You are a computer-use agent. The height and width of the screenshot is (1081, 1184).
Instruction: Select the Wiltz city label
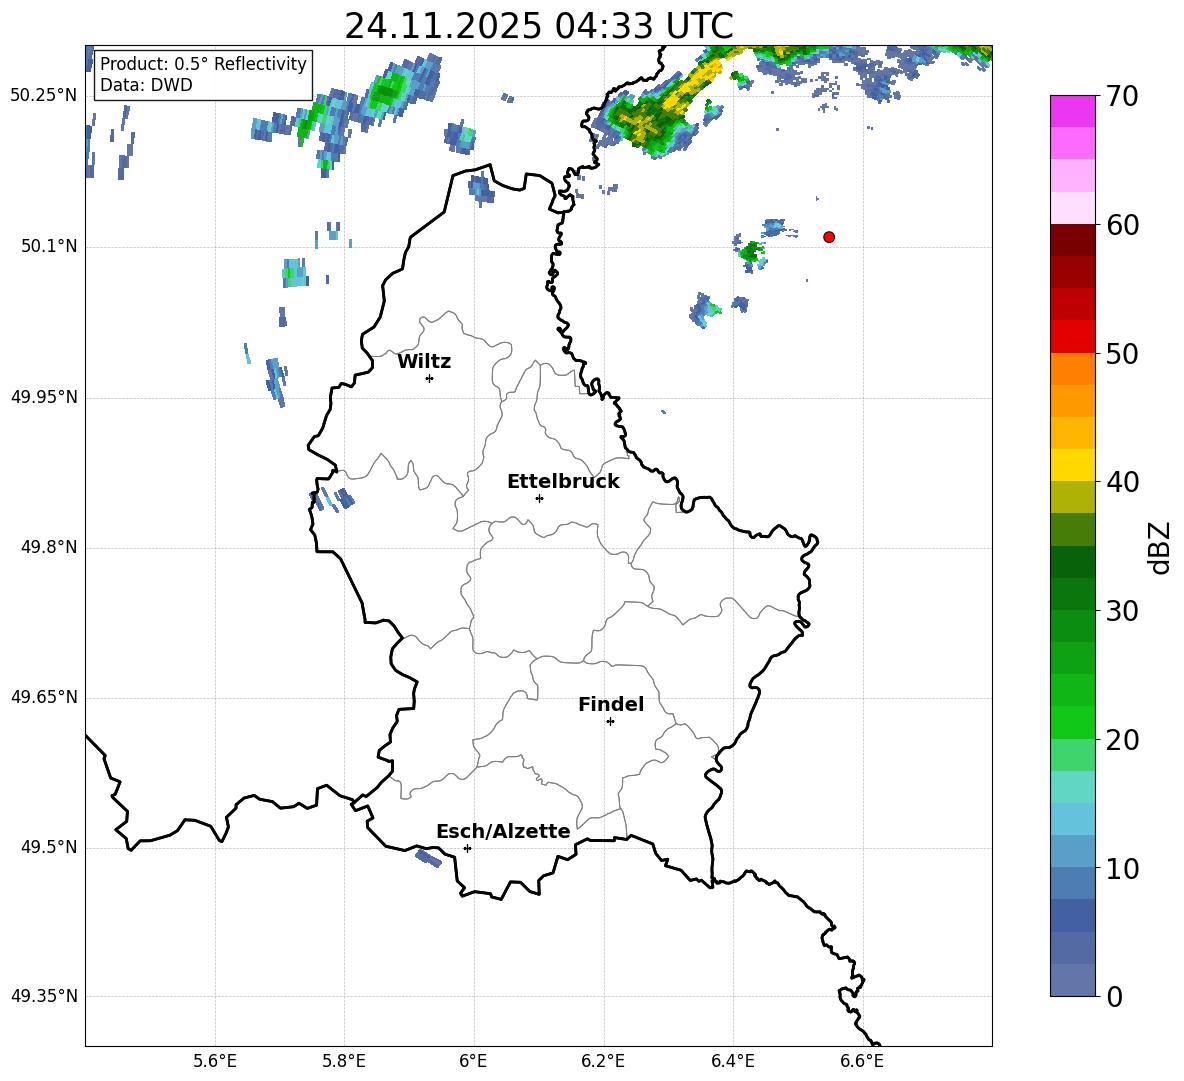(424, 362)
